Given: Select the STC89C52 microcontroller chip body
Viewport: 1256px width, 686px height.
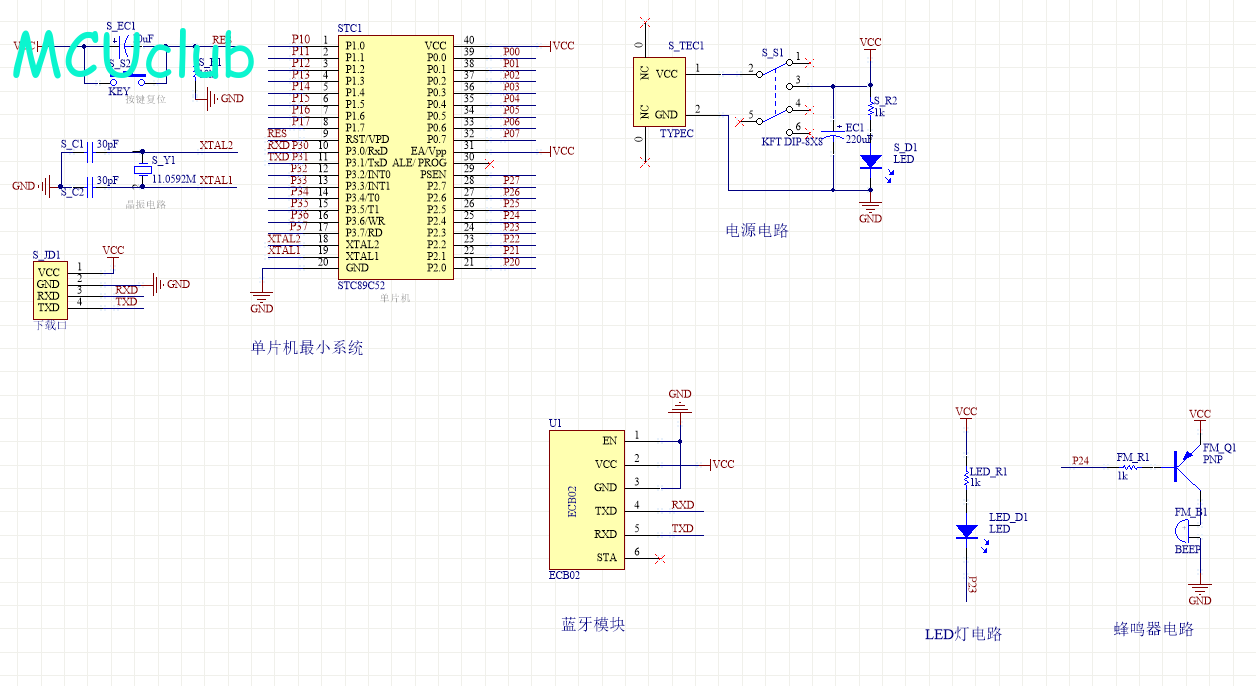Looking at the screenshot, I should [395, 157].
